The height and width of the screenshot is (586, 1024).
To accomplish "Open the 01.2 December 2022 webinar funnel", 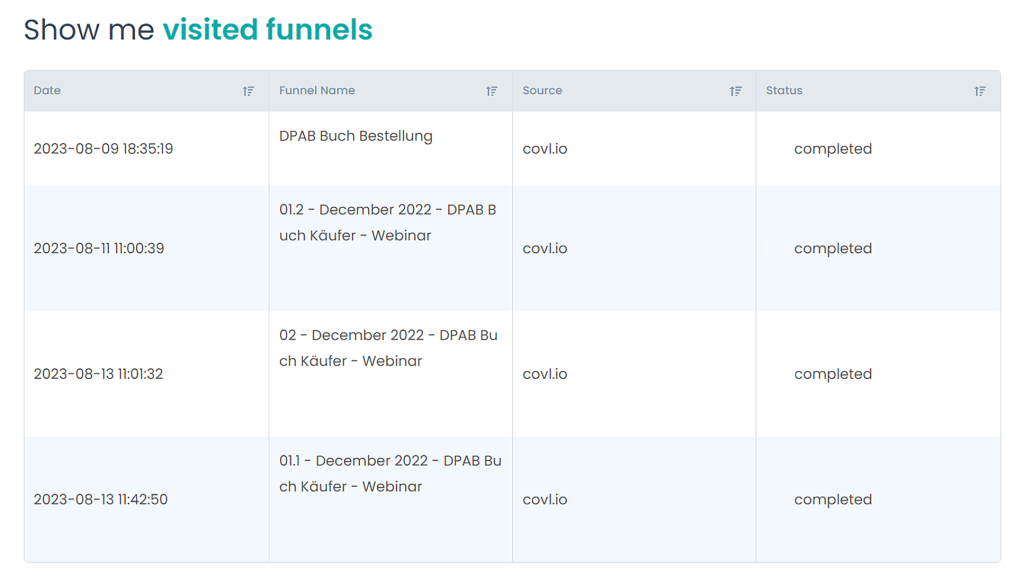I will [x=388, y=223].
